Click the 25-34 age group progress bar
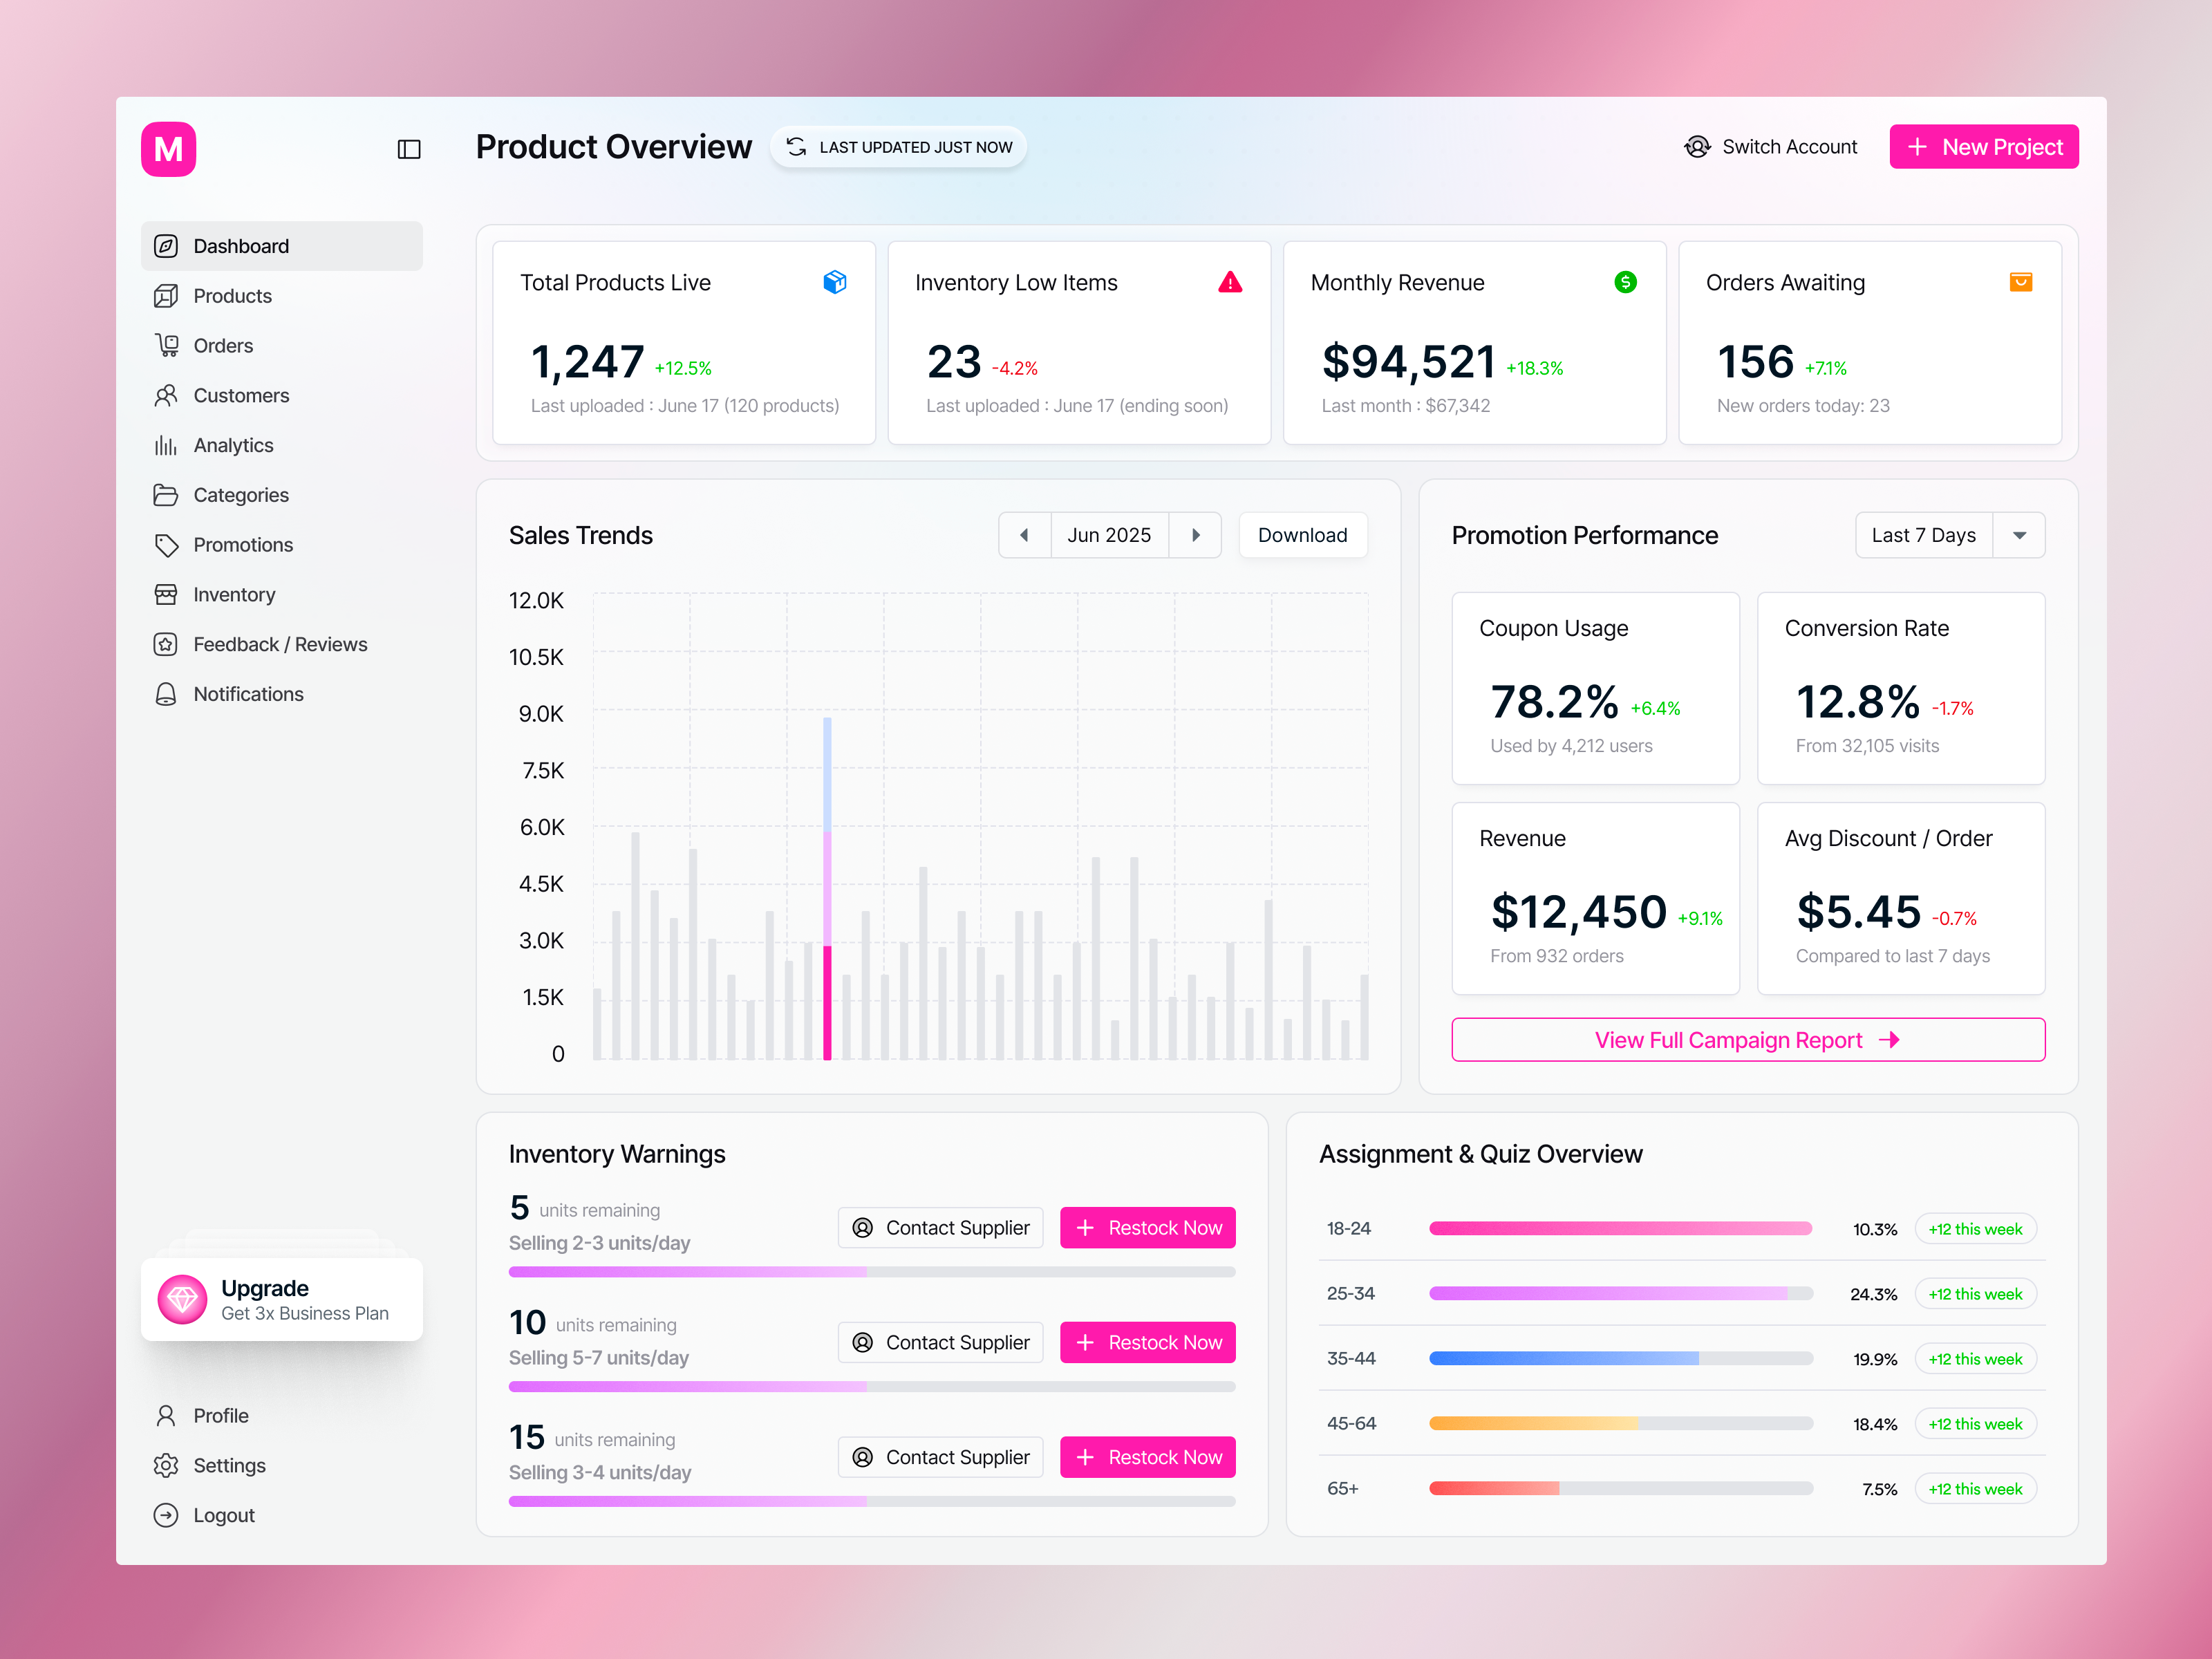 (x=1620, y=1293)
